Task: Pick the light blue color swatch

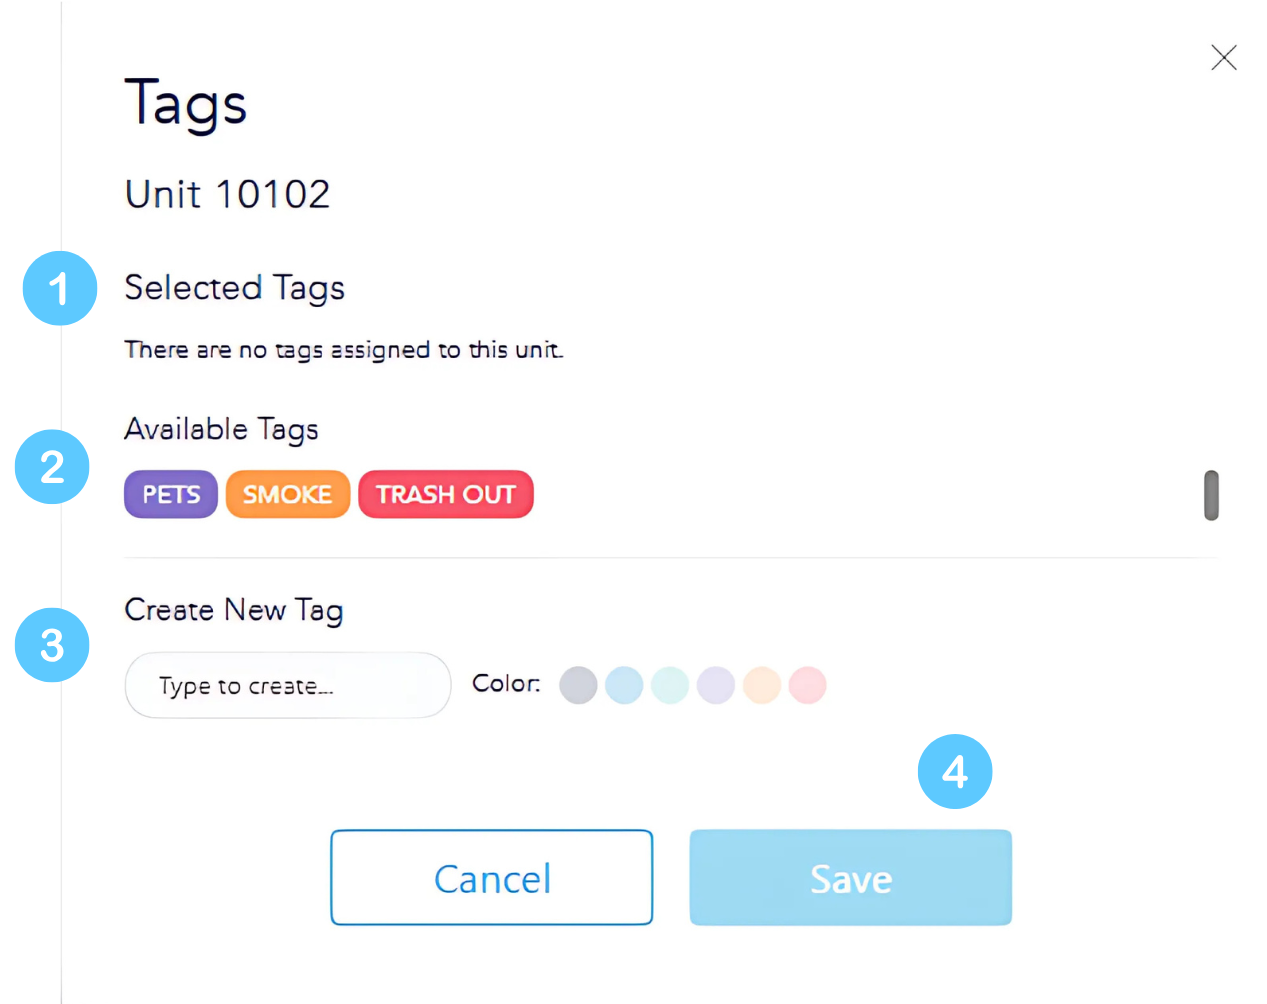Action: pyautogui.click(x=624, y=686)
